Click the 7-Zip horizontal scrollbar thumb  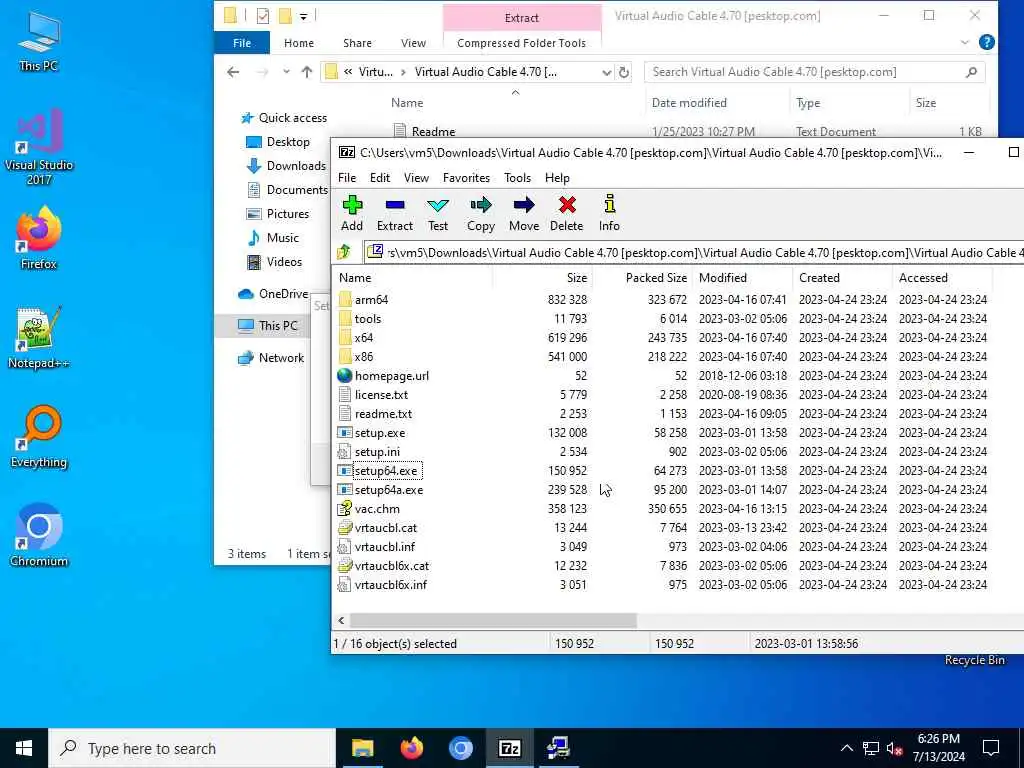pos(493,620)
